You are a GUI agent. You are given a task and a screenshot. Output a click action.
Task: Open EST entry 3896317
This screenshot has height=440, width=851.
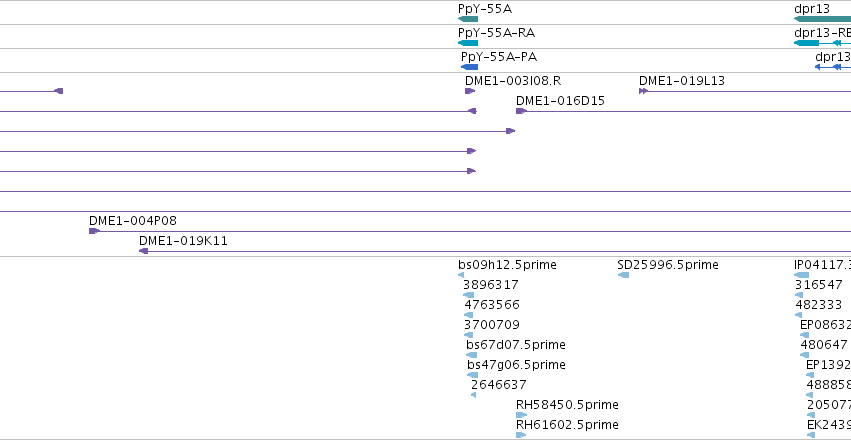coord(491,285)
